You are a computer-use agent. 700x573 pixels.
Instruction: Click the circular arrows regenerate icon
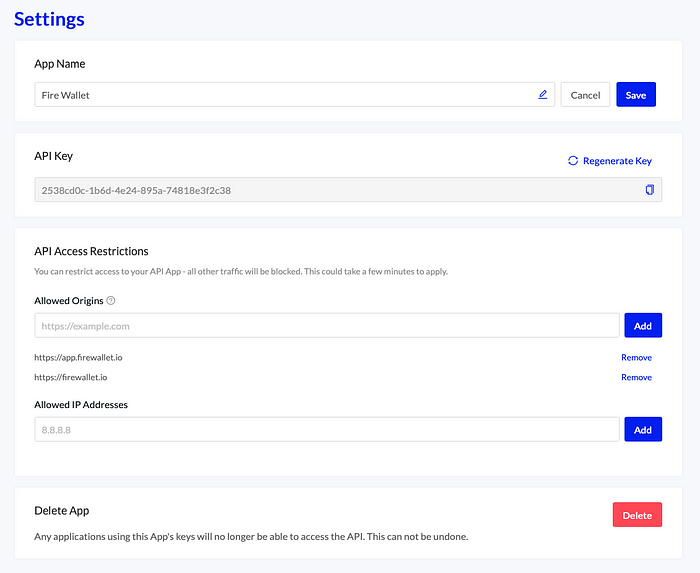pyautogui.click(x=573, y=161)
